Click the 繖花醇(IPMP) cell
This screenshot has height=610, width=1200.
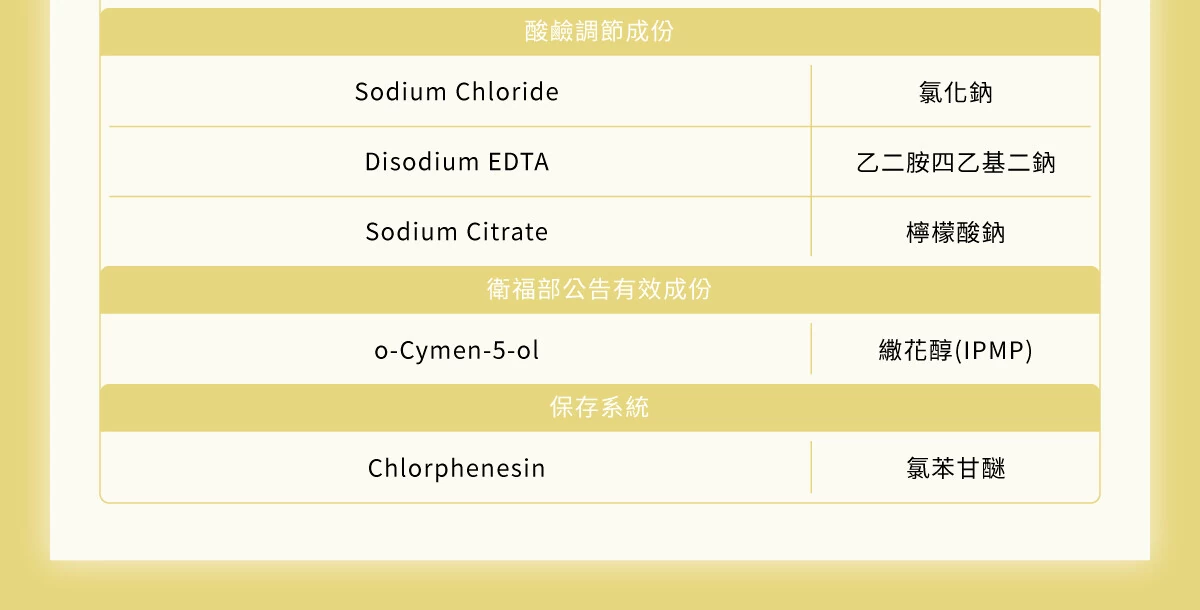pyautogui.click(x=955, y=351)
